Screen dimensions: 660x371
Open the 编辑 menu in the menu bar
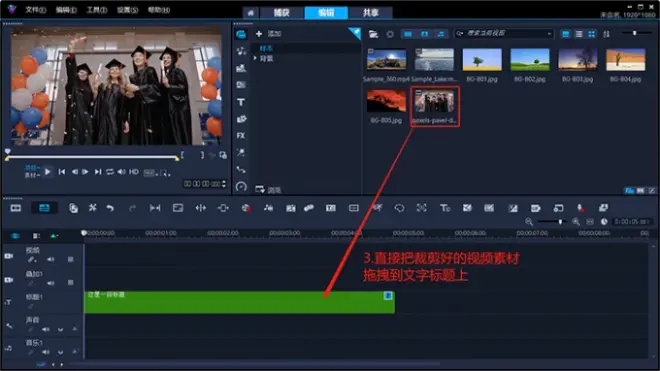tap(66, 10)
